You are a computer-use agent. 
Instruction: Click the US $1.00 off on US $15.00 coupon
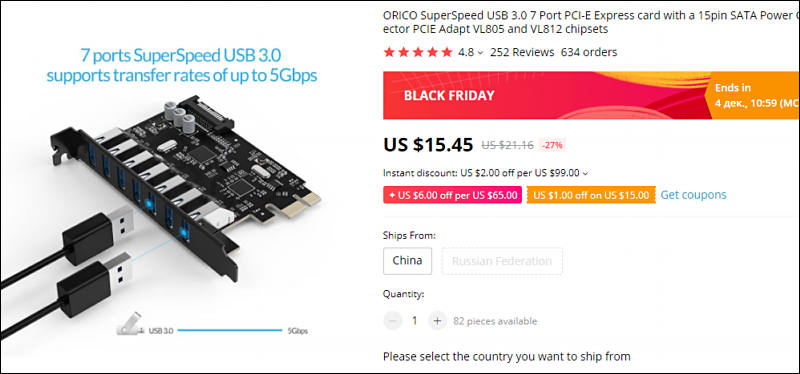coord(591,195)
